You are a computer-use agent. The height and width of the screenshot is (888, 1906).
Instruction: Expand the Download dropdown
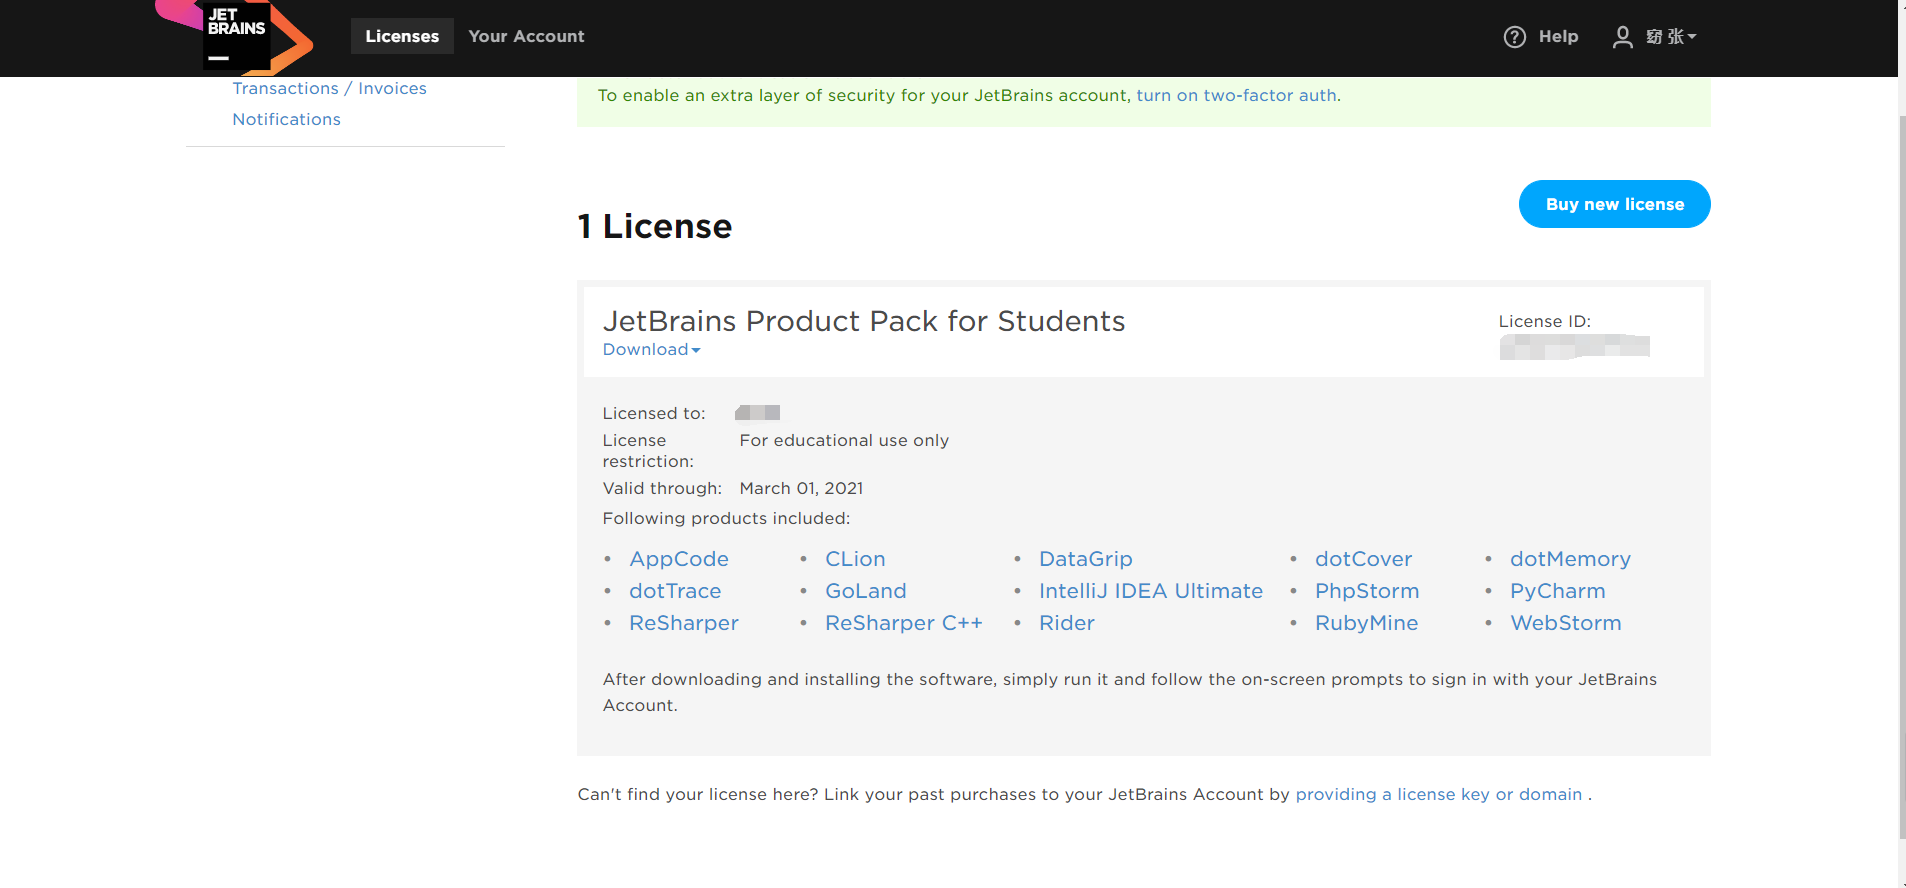coord(651,350)
